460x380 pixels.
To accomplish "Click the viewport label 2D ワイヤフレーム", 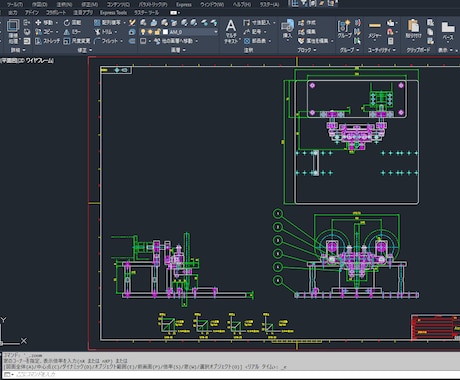I will point(36,60).
